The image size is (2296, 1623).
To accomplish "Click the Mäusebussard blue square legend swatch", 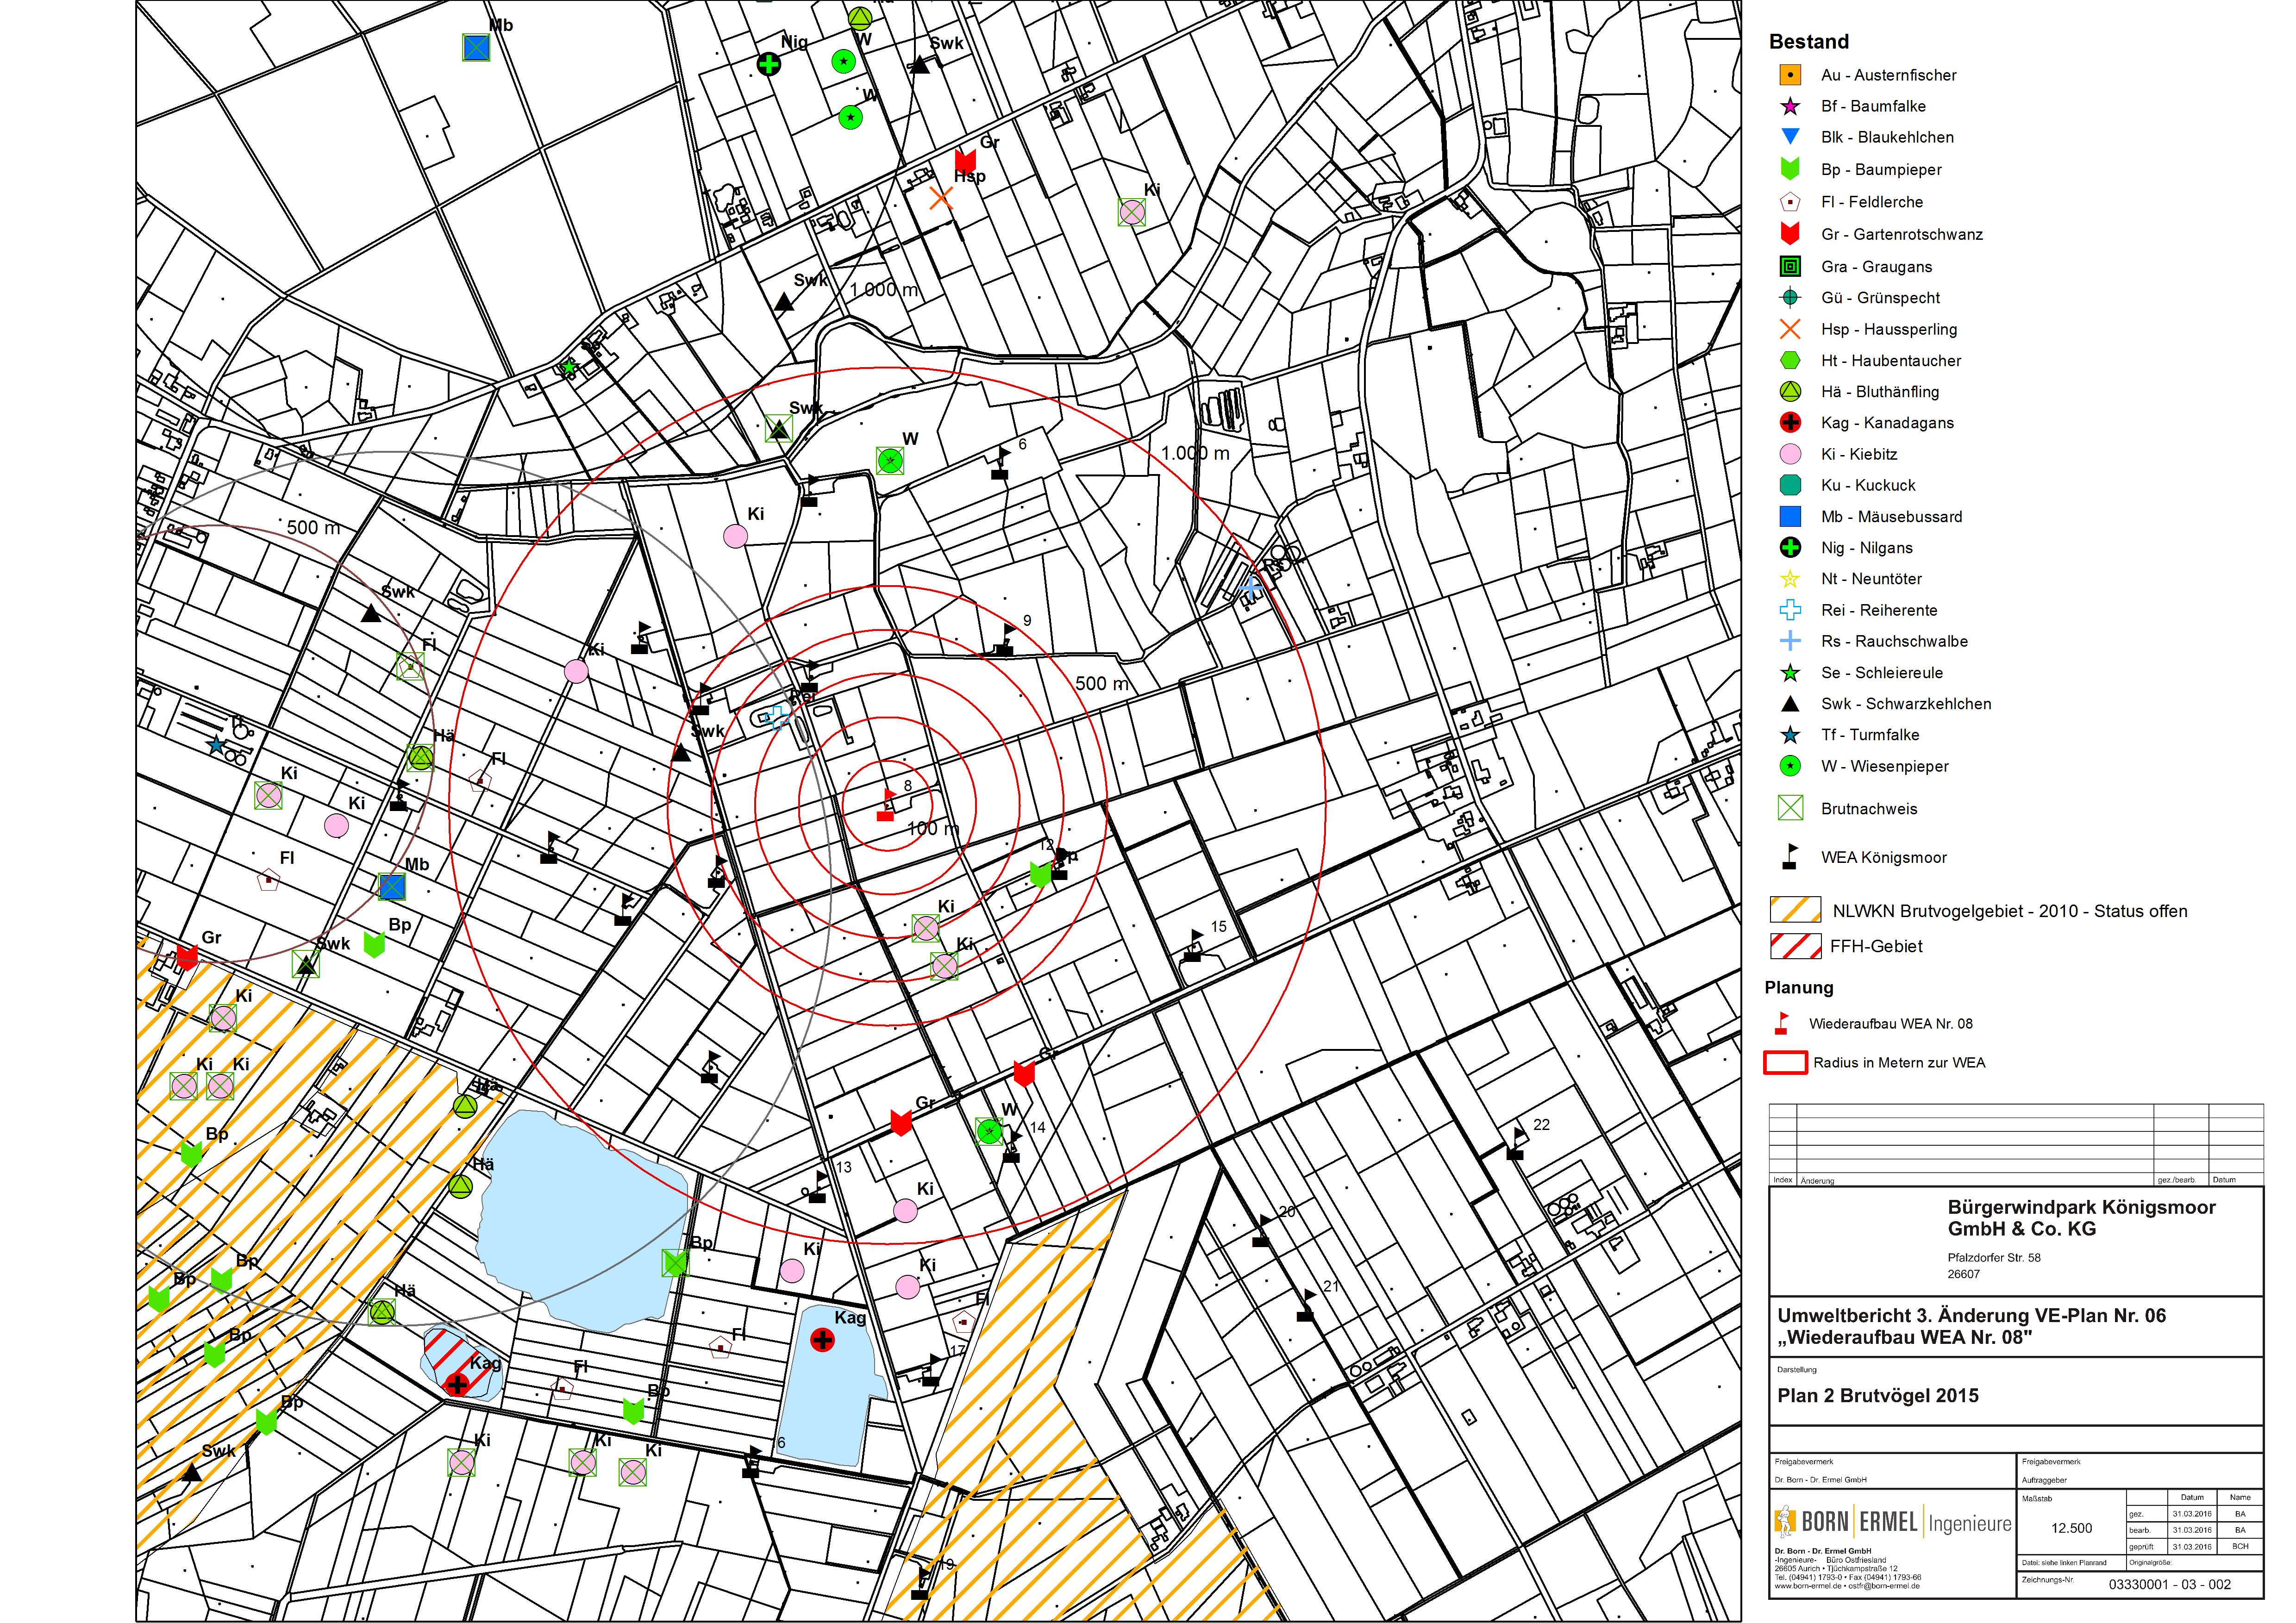I will click(1790, 517).
